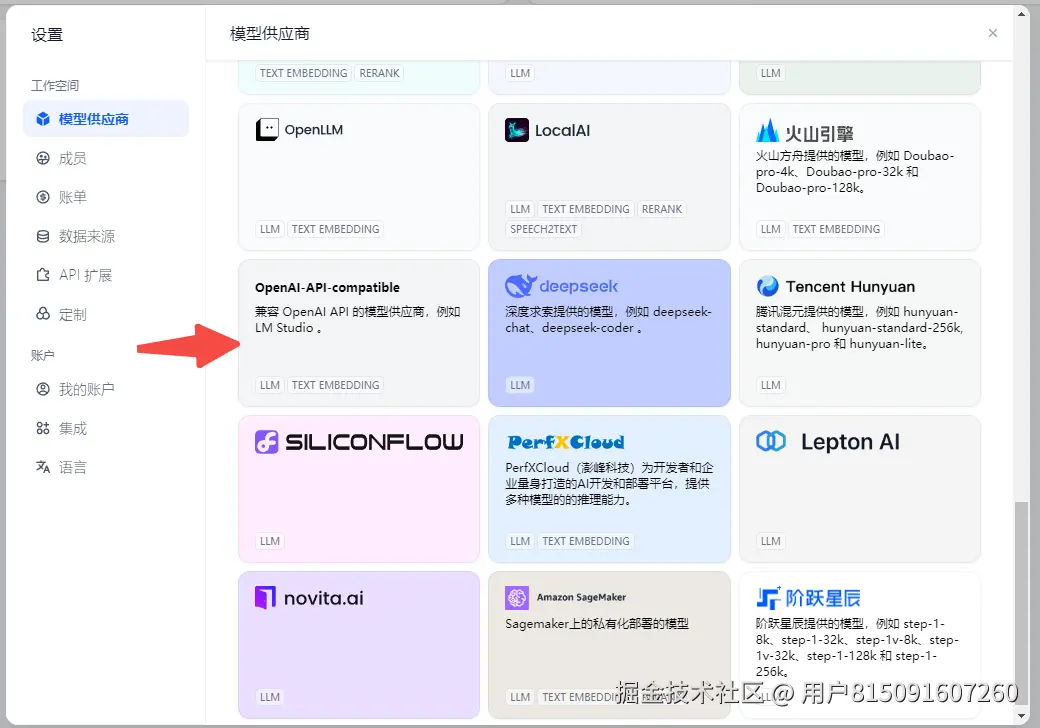1040x728 pixels.
Task: Click TEXT EMBEDDING tag on PerfXCloud card
Action: (586, 541)
